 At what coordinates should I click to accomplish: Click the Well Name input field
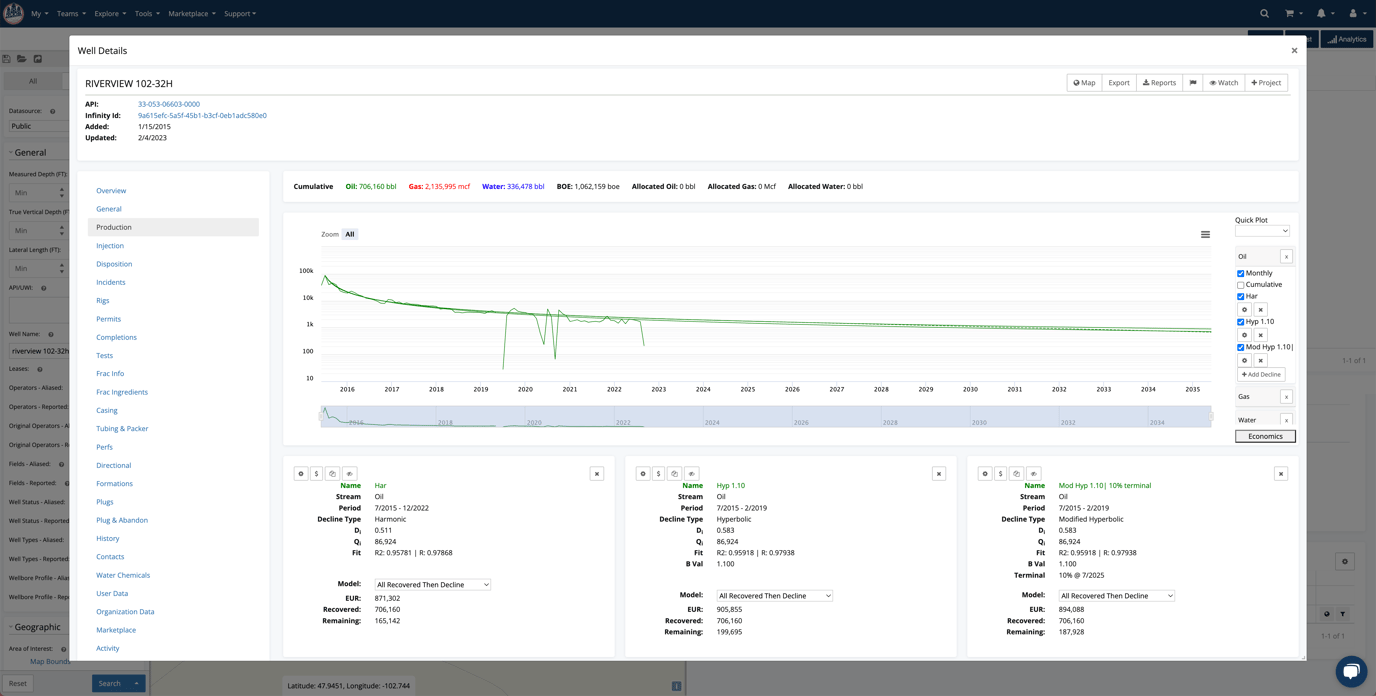[x=37, y=350]
